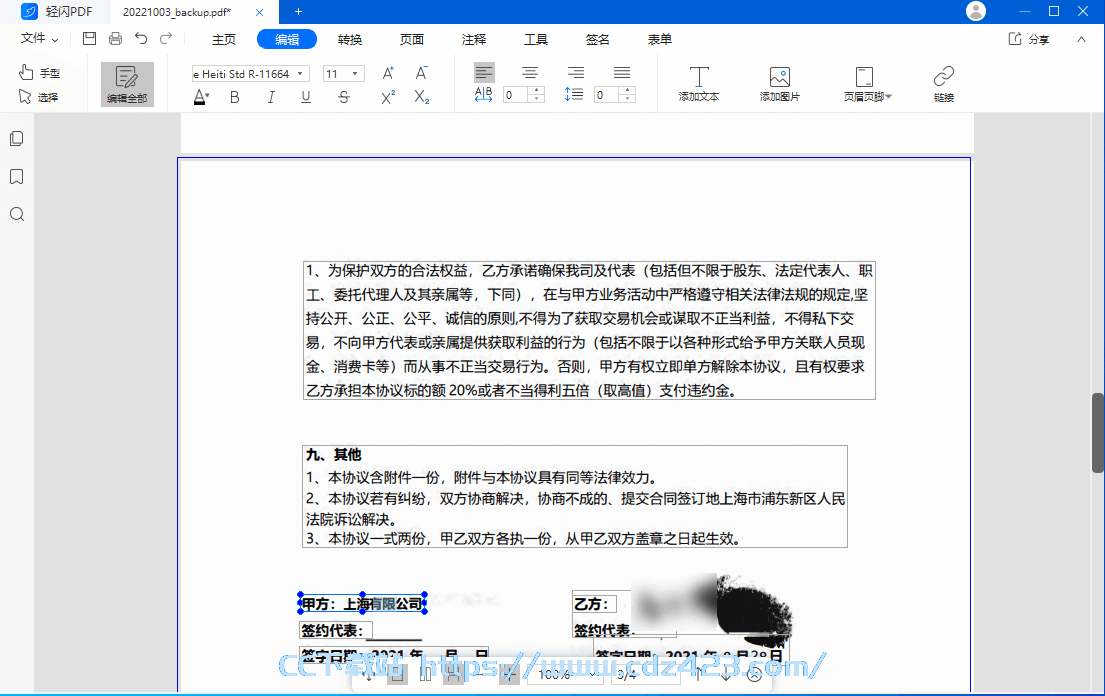Switch to the Annotate (注释) tab
Viewport: 1105px width, 696px height.
(474, 39)
